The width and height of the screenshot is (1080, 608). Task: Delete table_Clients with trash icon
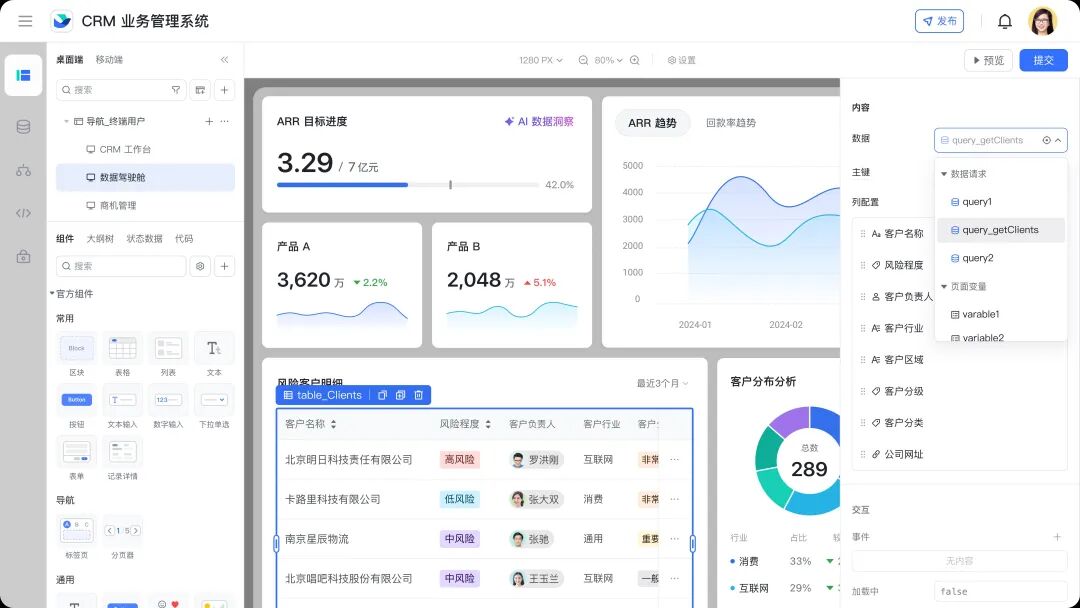point(418,395)
